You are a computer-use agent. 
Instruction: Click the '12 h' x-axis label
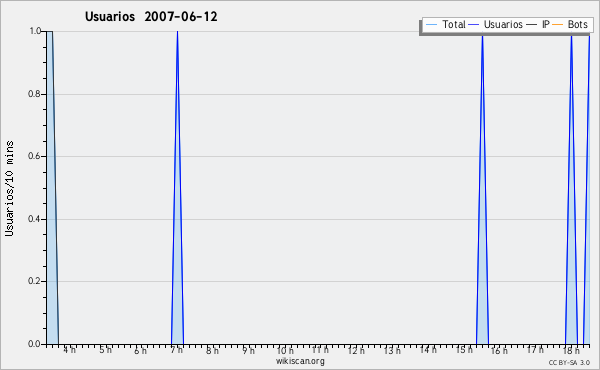[x=356, y=350]
